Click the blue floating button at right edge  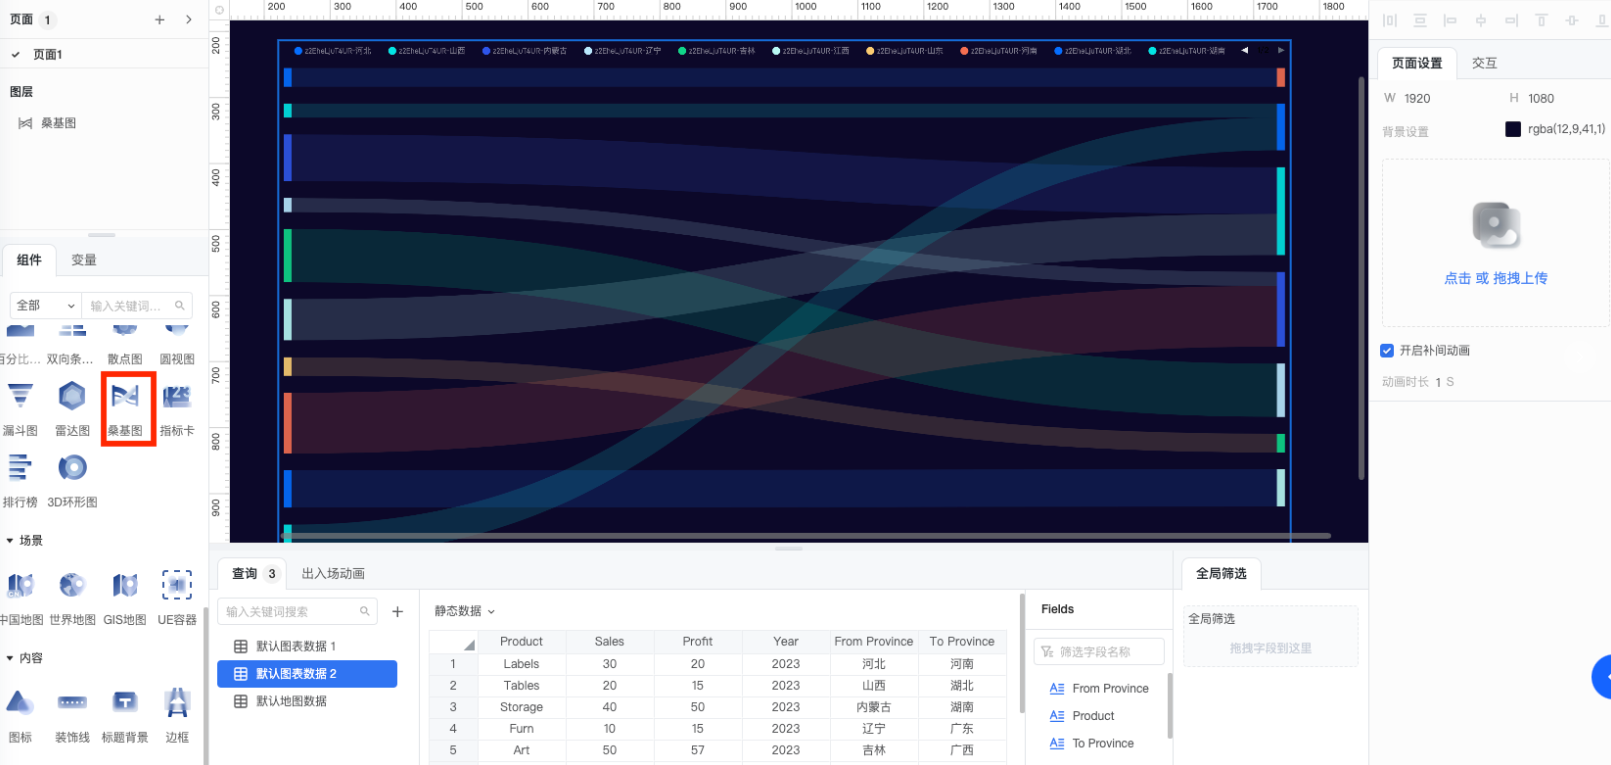(1601, 677)
